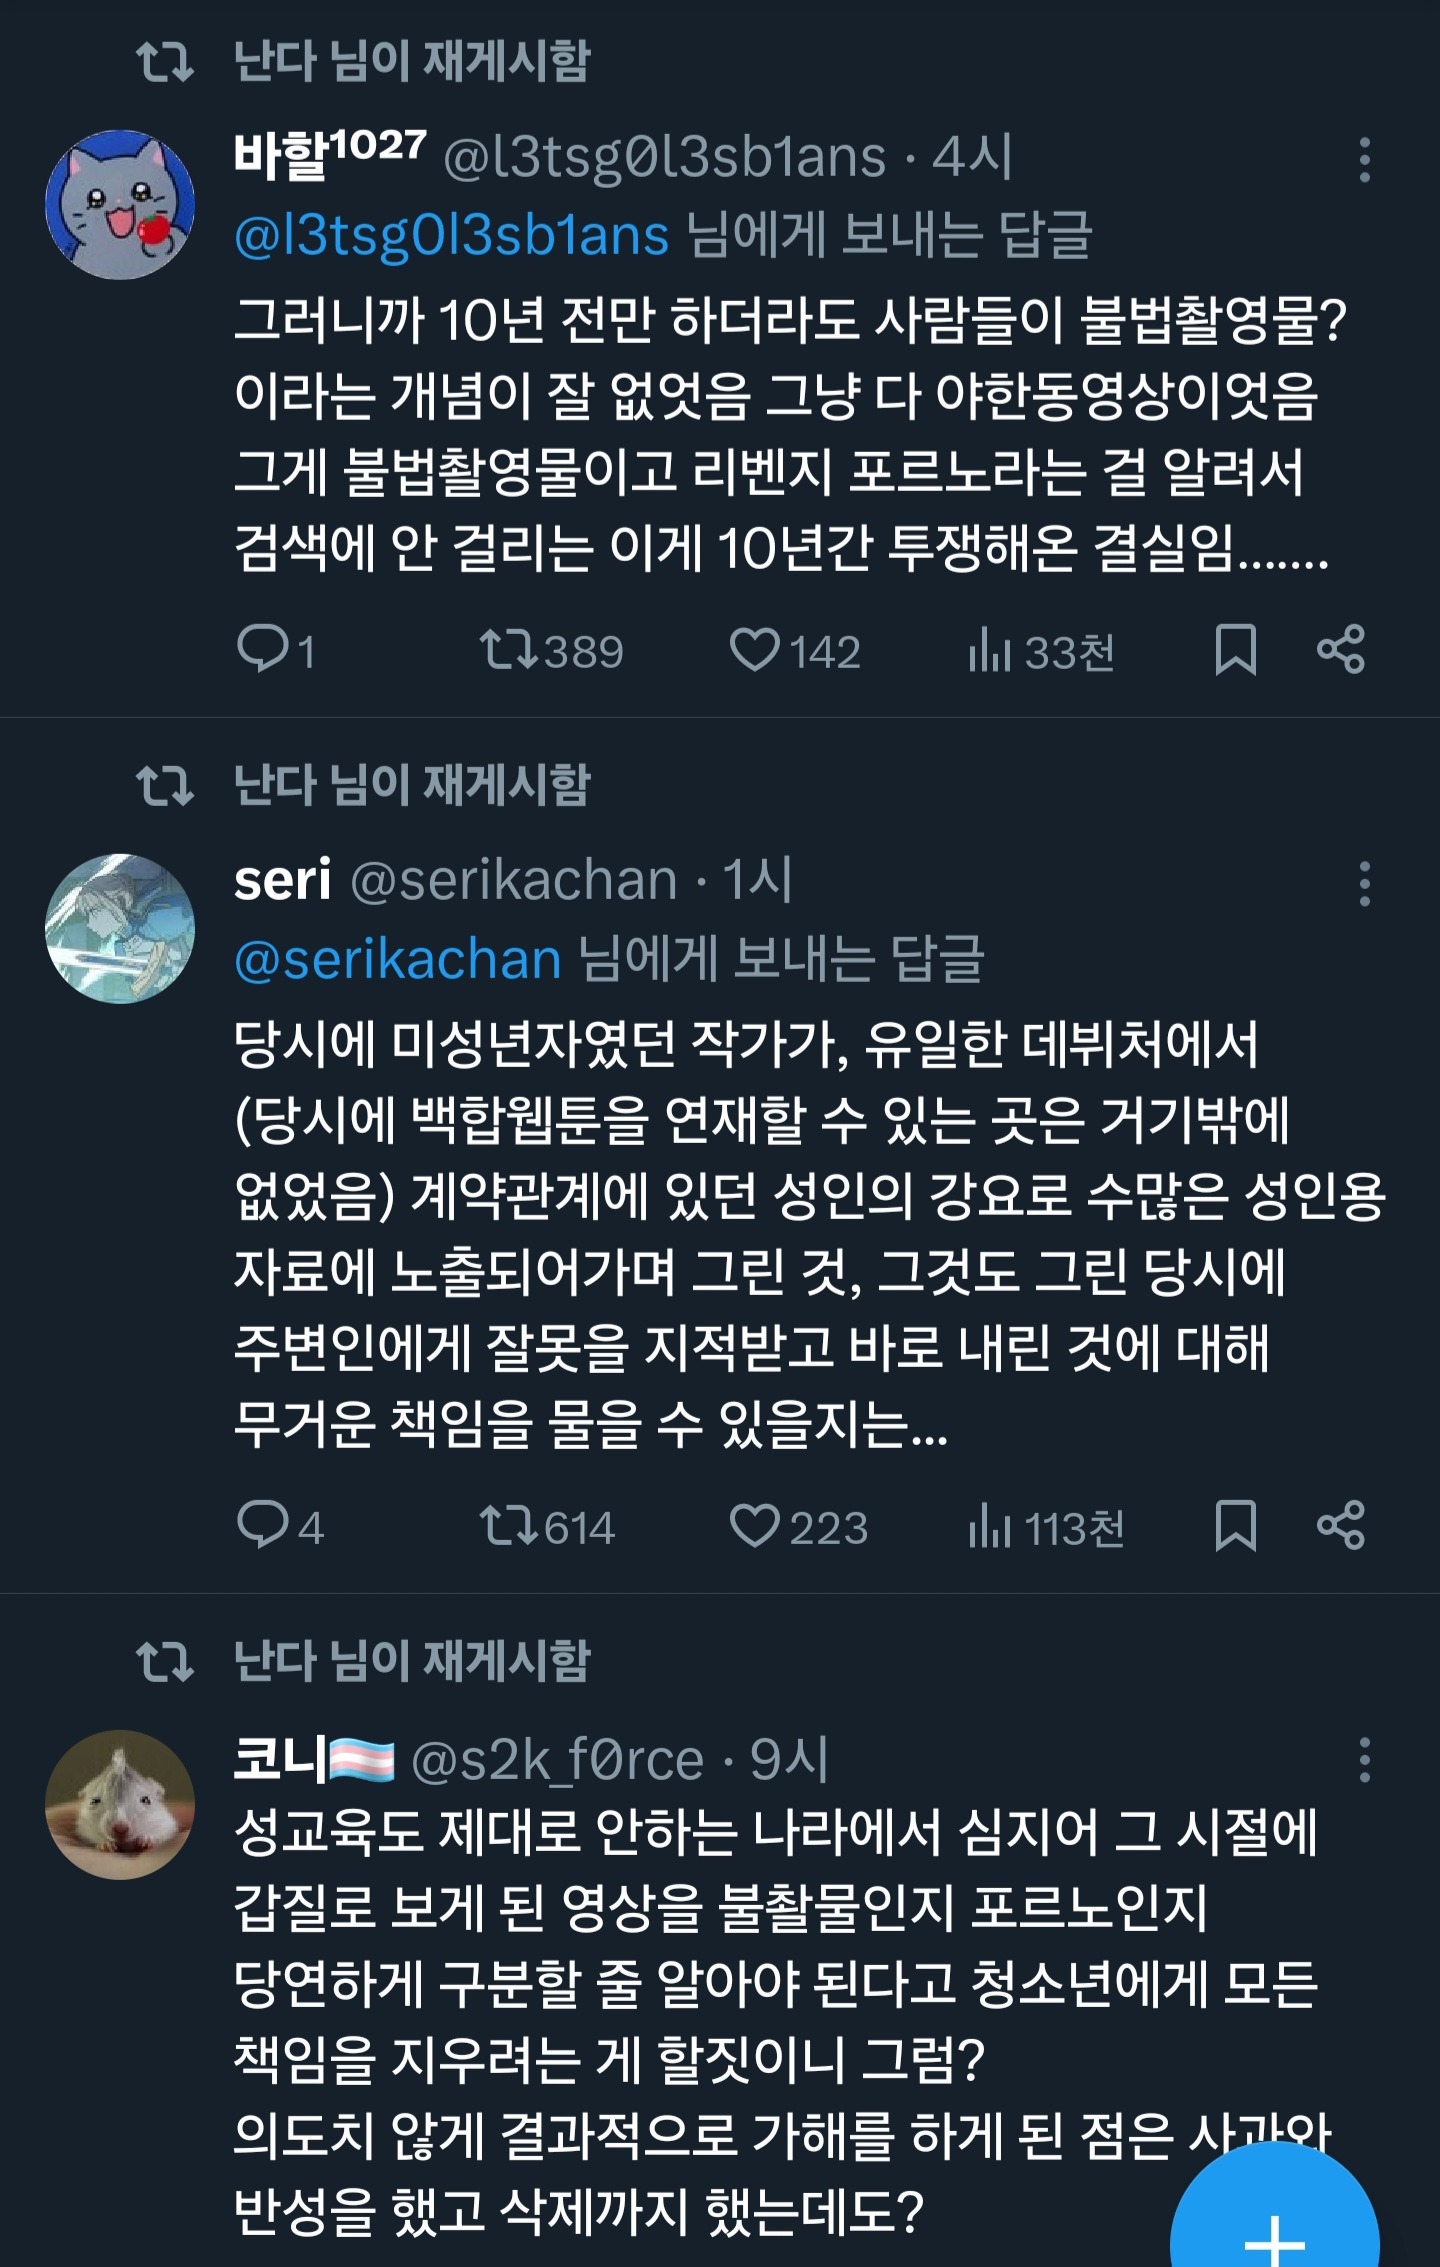Retweet the 바할1027 tweet with 389 retweets
This screenshot has height=2267, width=1440.
[x=509, y=649]
